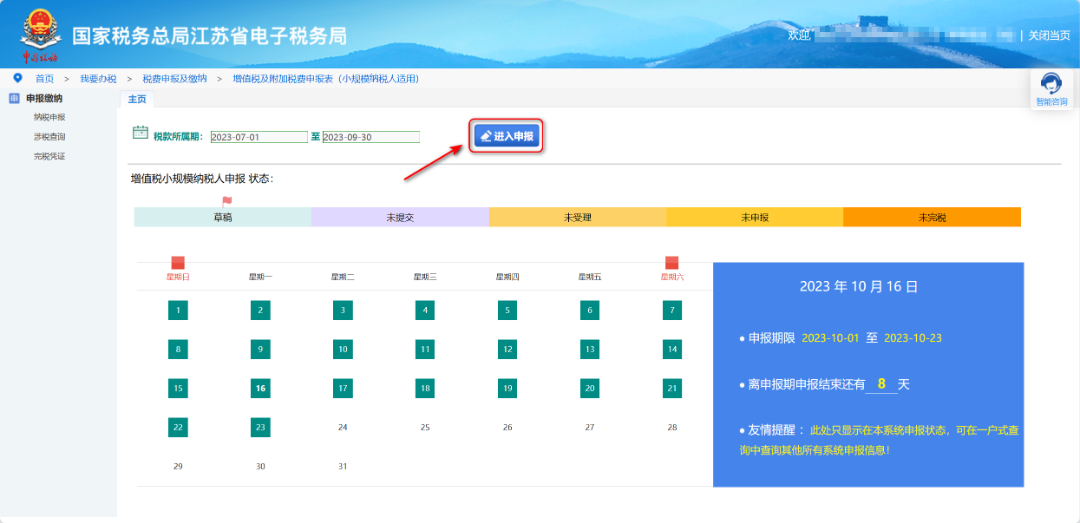
Task: Select calendar day 5
Action: pyautogui.click(x=508, y=310)
